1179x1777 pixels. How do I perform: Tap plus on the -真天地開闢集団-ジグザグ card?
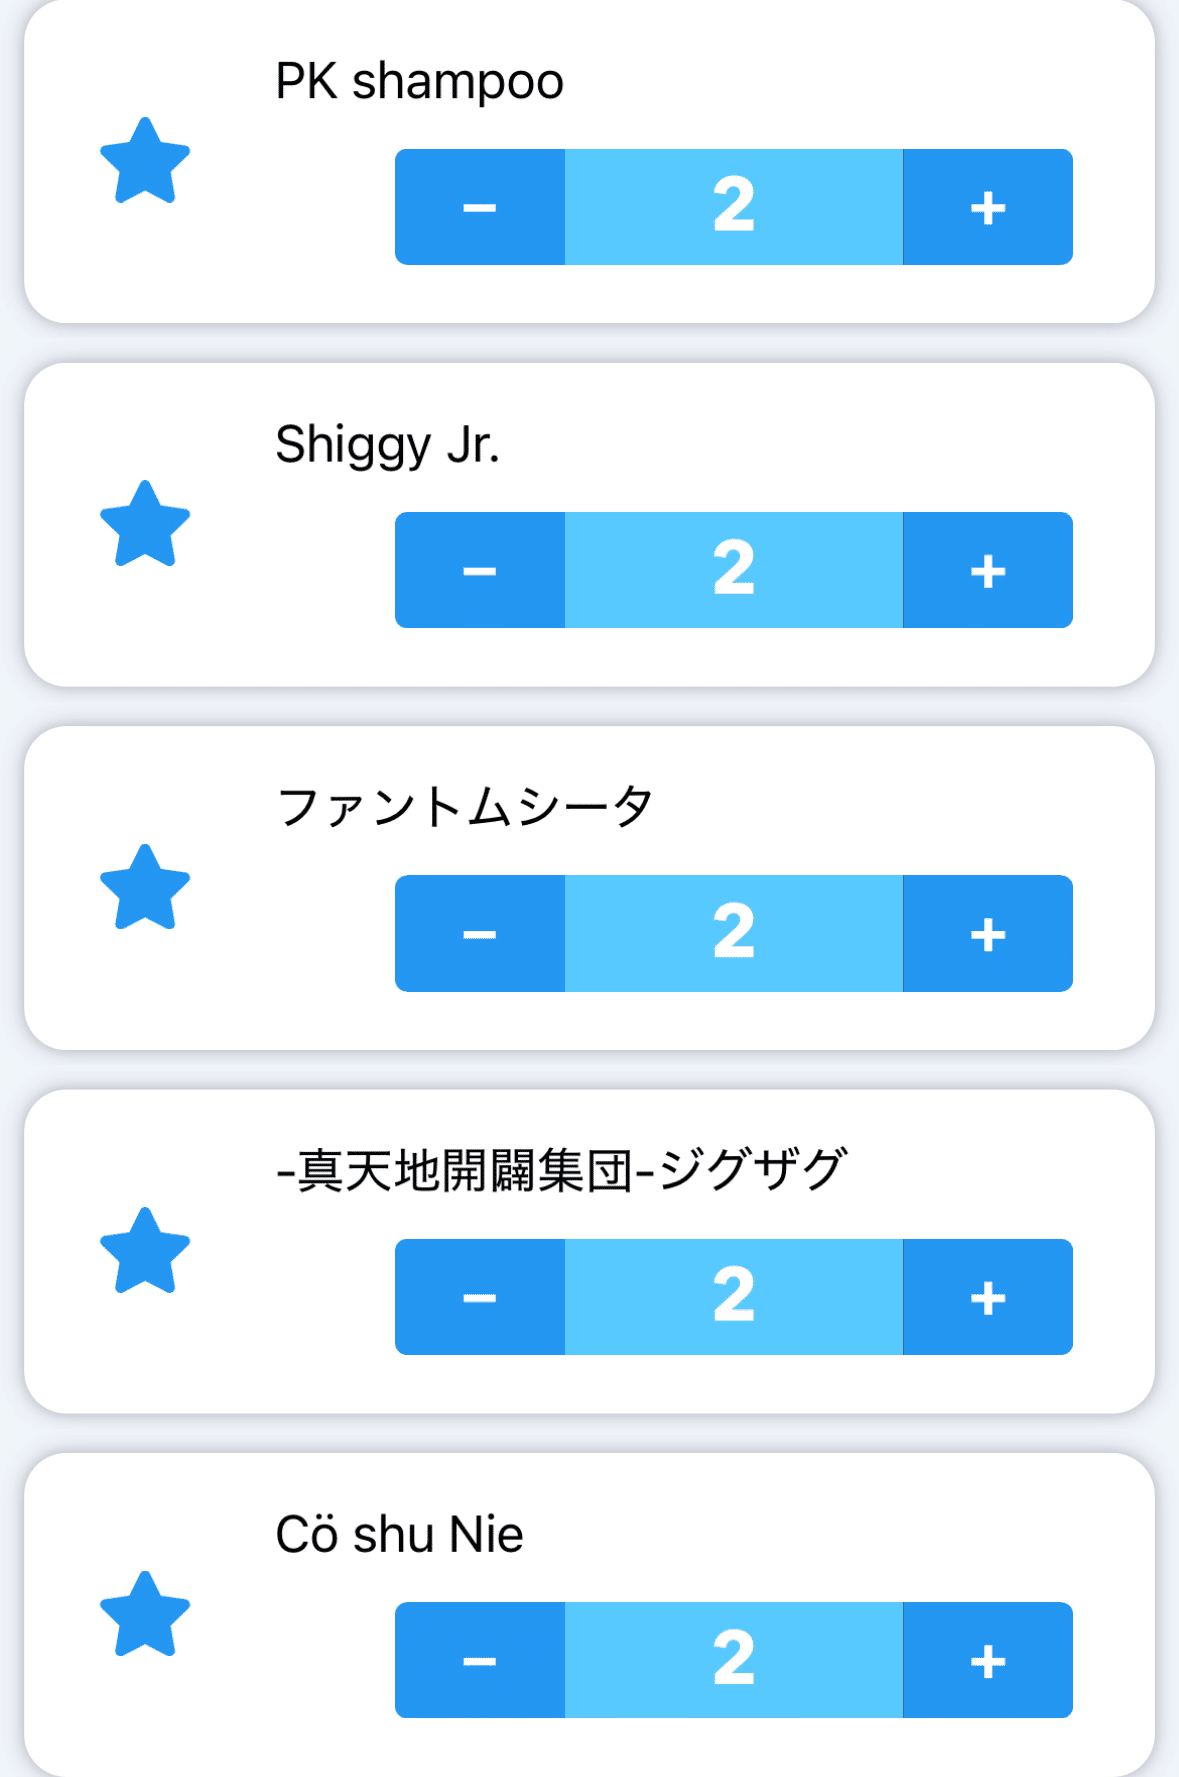point(987,1297)
